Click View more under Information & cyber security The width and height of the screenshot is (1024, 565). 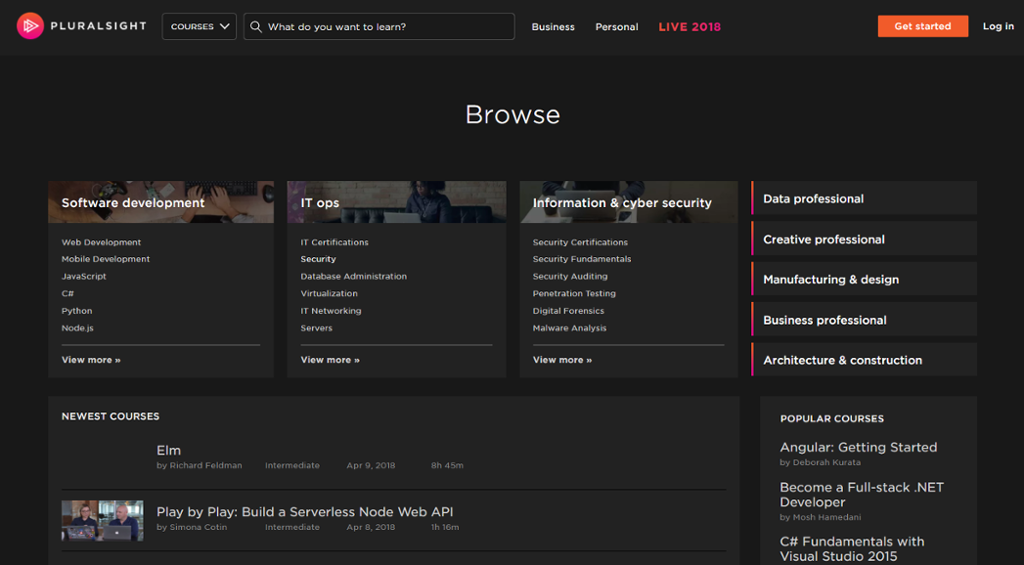click(562, 360)
